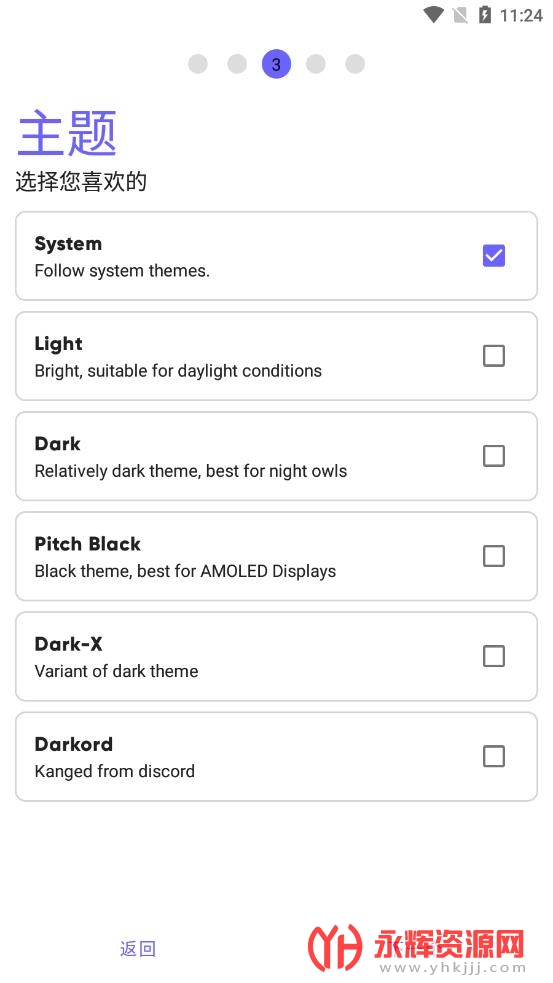Check the Pitch Black checkbox
The image size is (553, 983).
pyautogui.click(x=493, y=556)
